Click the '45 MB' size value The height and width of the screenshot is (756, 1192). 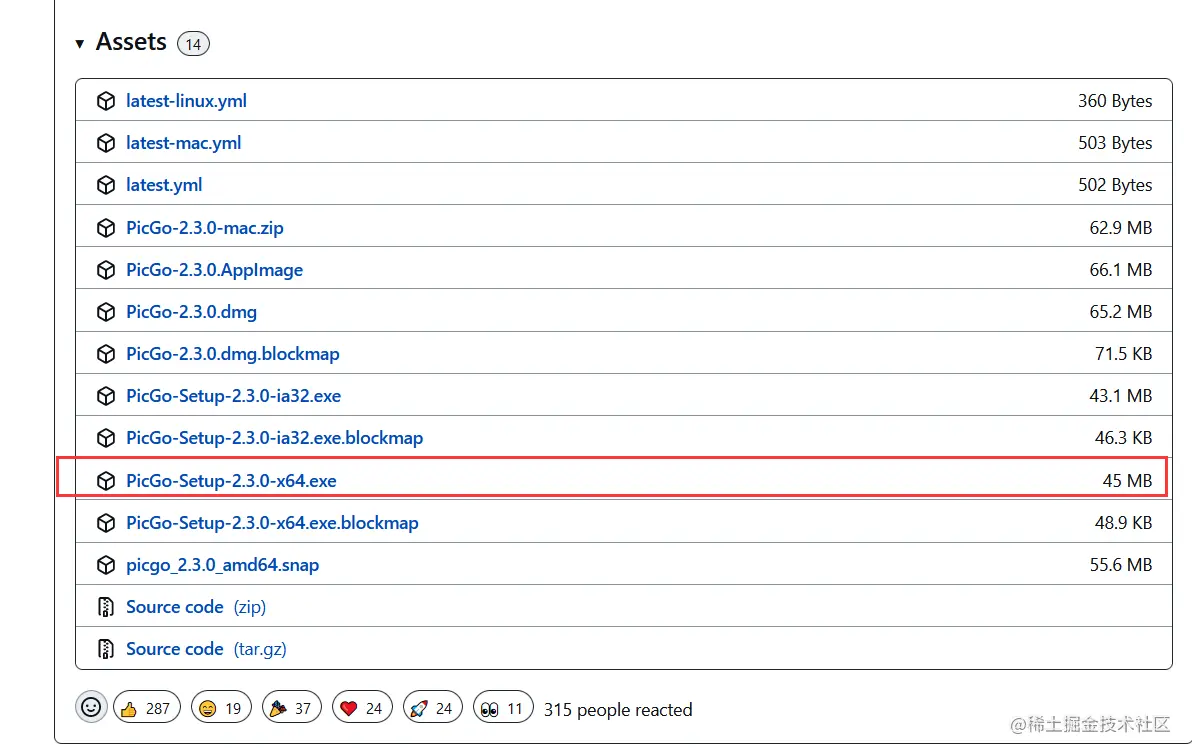point(1127,481)
